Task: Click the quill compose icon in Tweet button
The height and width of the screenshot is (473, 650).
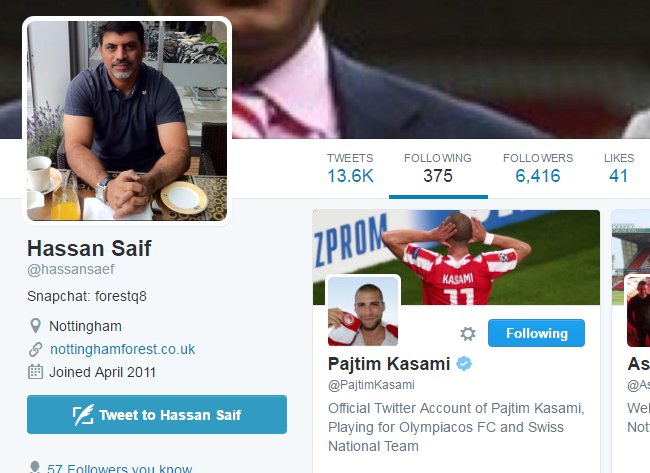Action: [83, 415]
